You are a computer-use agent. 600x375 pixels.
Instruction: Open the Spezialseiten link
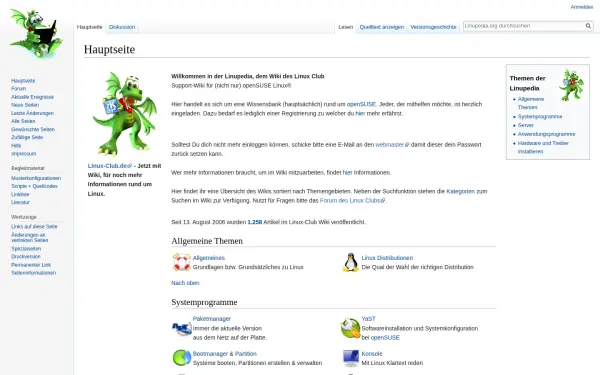[26, 249]
